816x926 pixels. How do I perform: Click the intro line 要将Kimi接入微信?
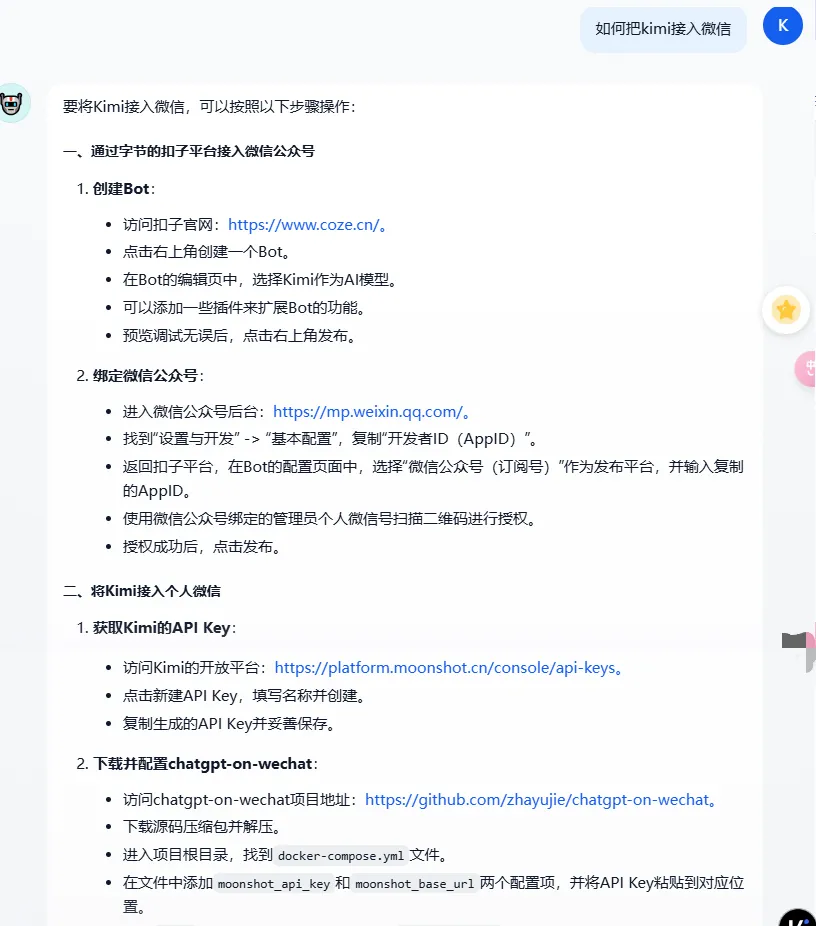click(210, 107)
